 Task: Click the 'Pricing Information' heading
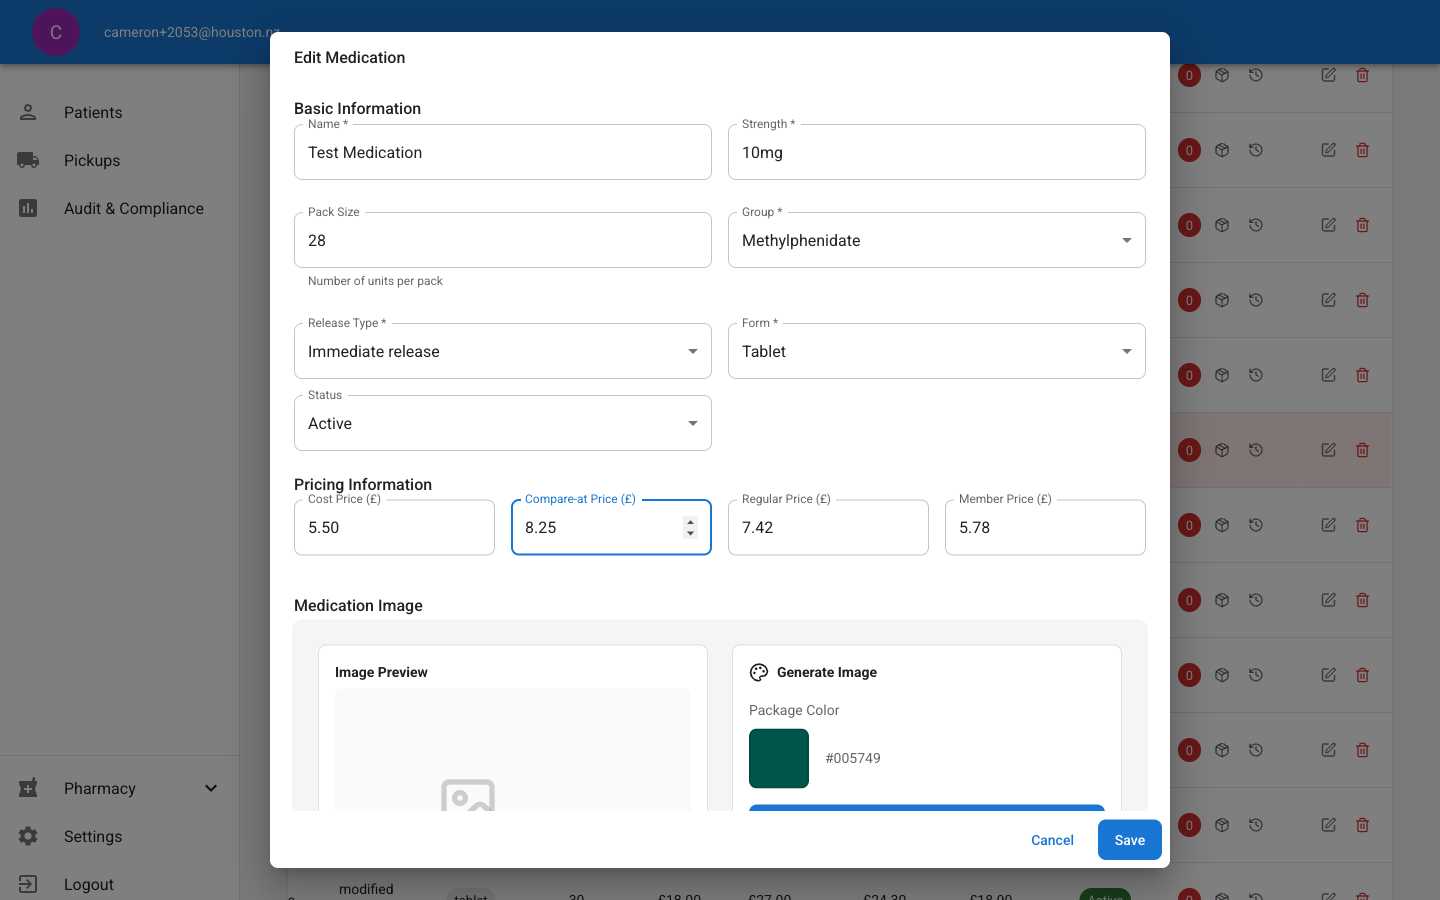(363, 484)
